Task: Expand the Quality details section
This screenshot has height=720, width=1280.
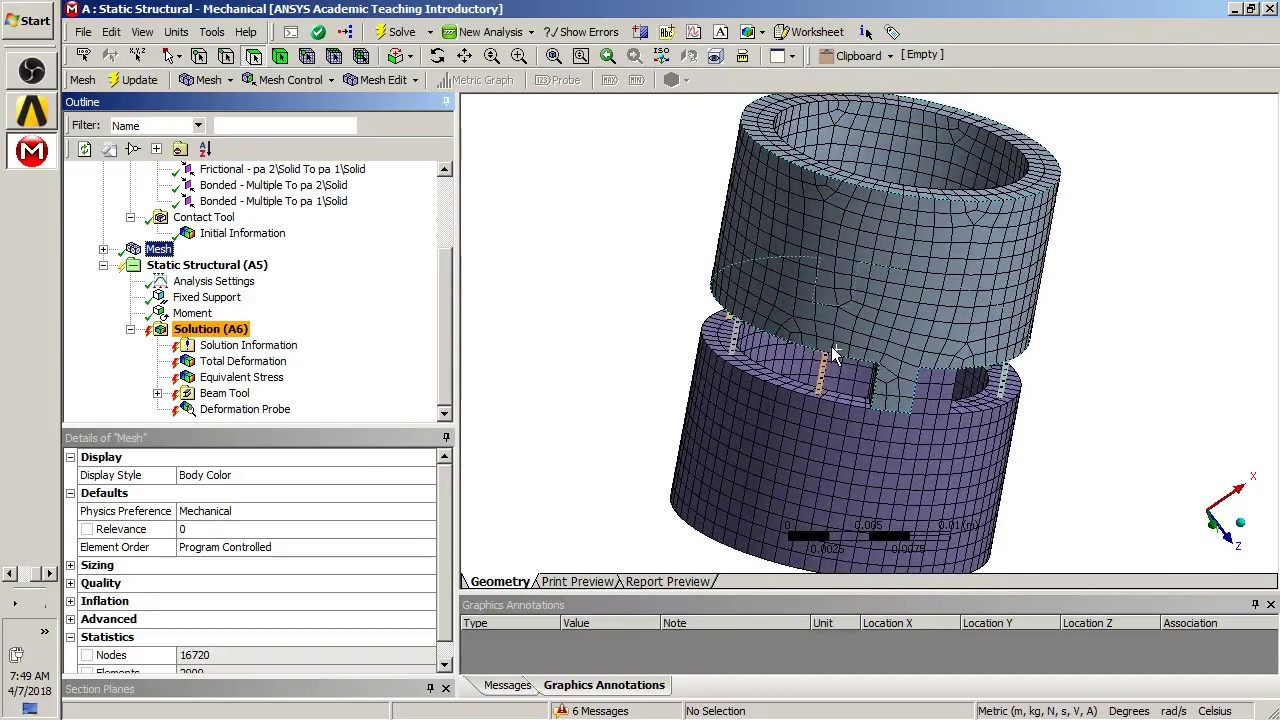Action: click(70, 583)
